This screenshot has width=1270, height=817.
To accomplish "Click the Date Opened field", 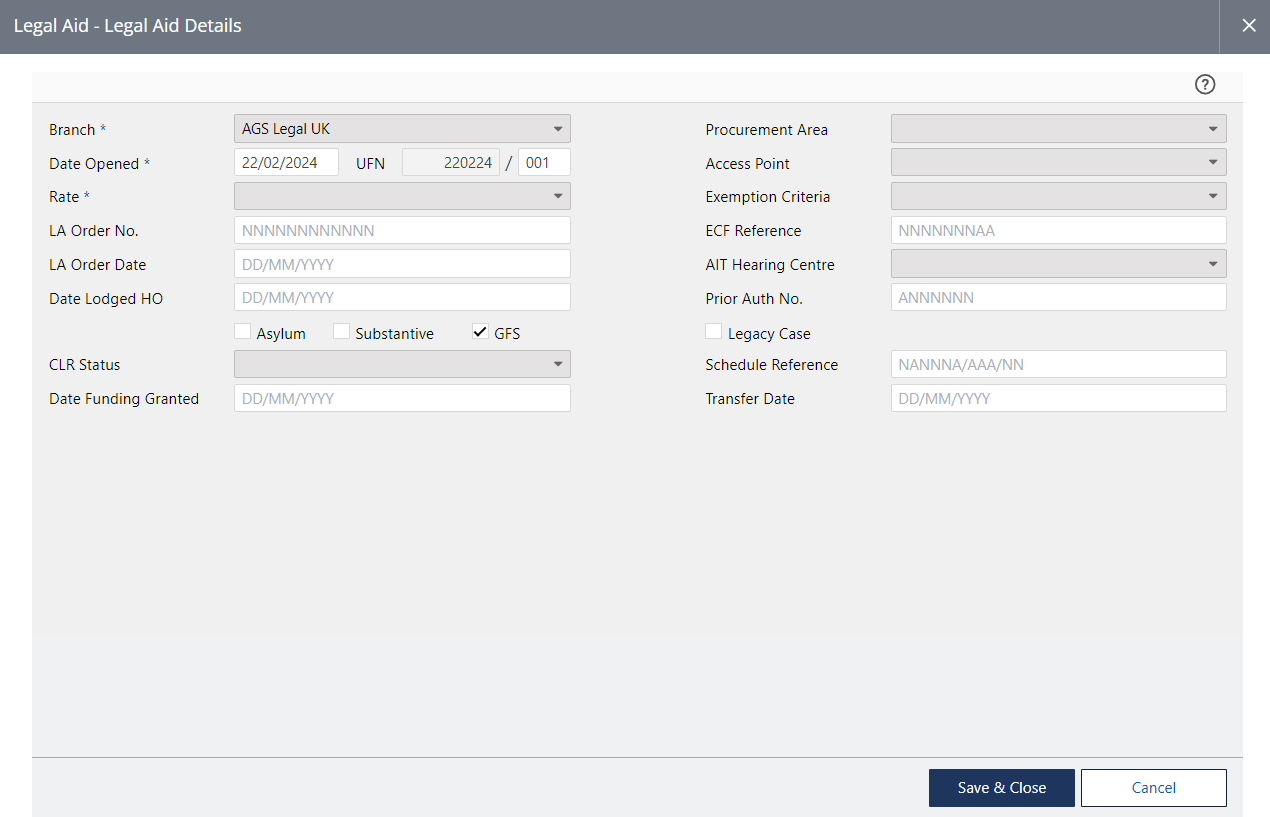I will click(x=286, y=163).
